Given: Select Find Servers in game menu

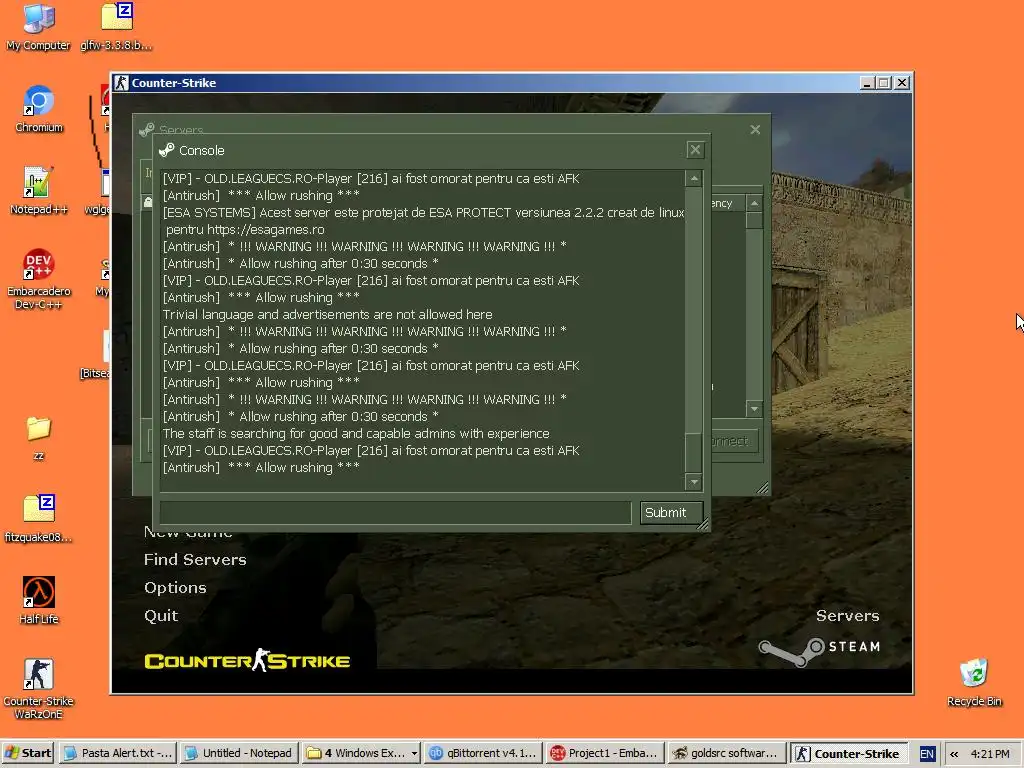Looking at the screenshot, I should 195,560.
